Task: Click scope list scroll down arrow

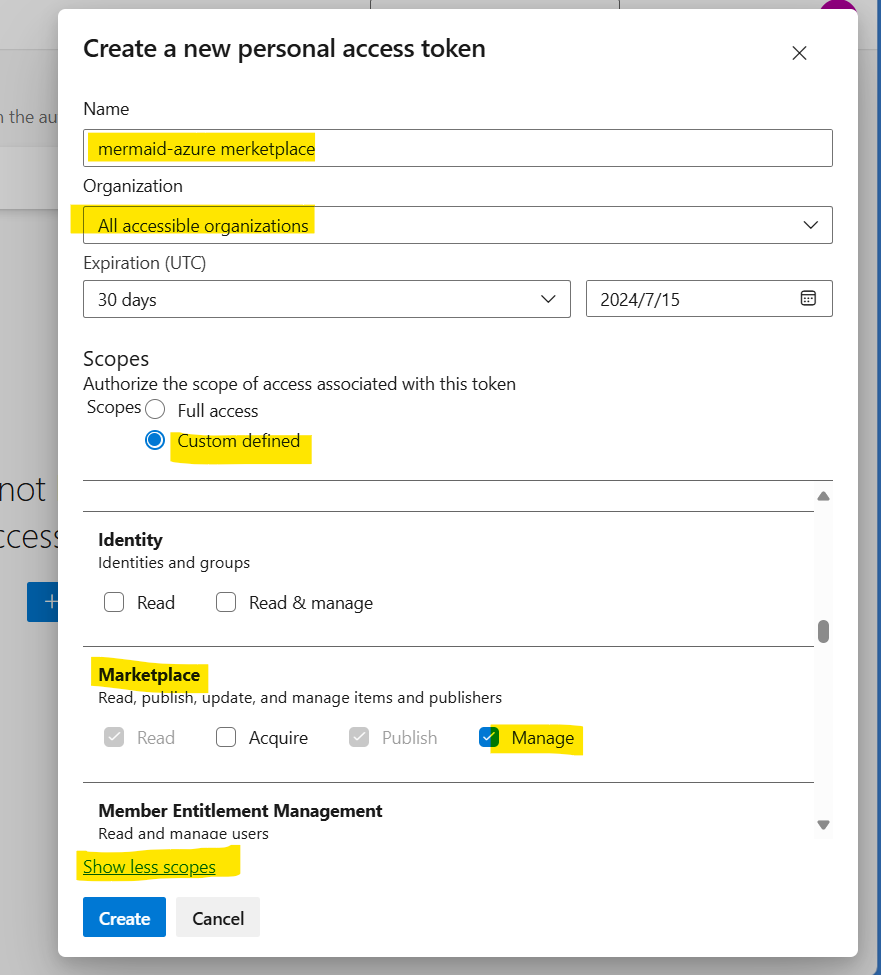Action: (823, 825)
